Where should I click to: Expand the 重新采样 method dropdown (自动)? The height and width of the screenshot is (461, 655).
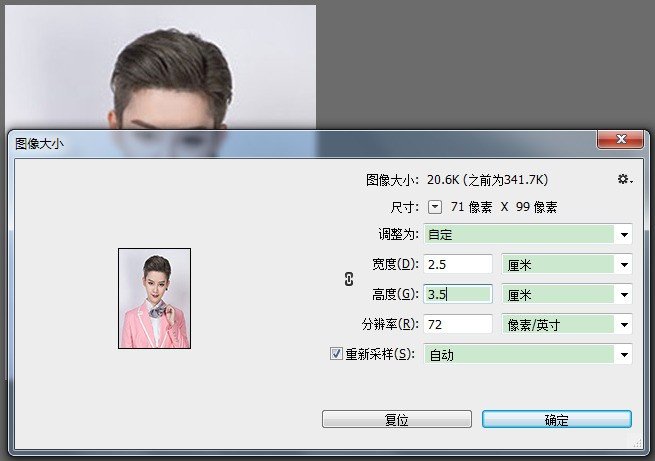coord(528,354)
